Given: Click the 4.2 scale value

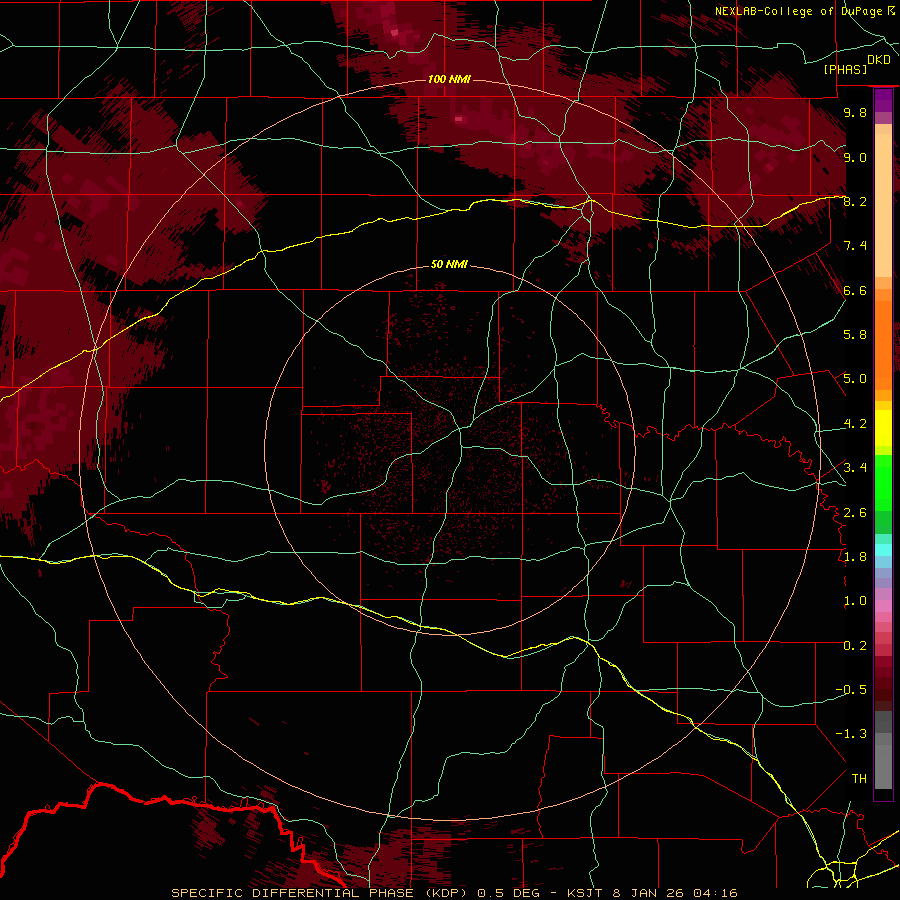Looking at the screenshot, I should tap(855, 424).
